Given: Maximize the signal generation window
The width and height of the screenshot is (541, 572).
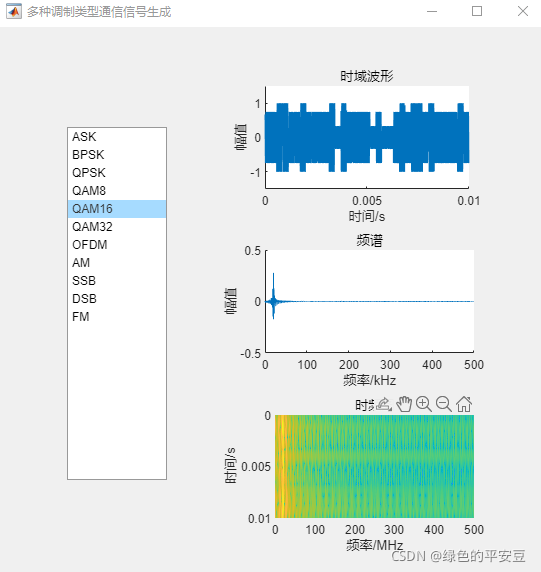Looking at the screenshot, I should point(477,12).
